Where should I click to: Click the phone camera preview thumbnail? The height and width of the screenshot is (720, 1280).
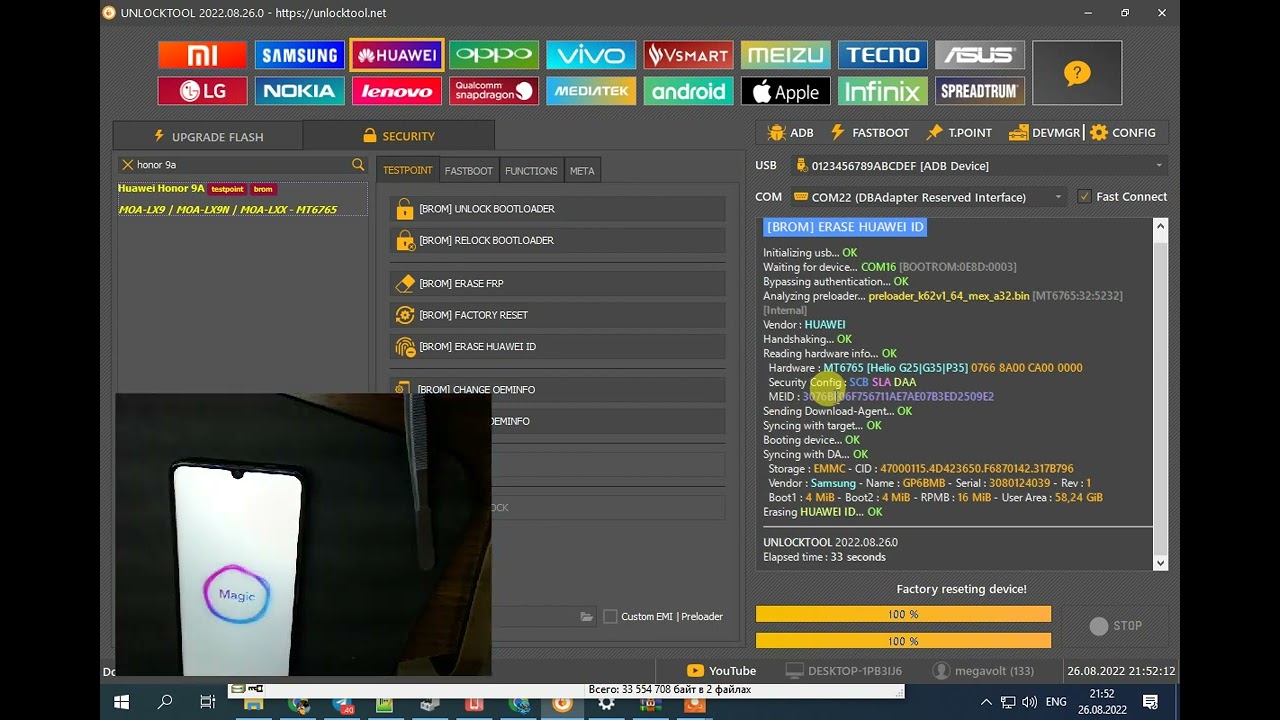pyautogui.click(x=303, y=534)
